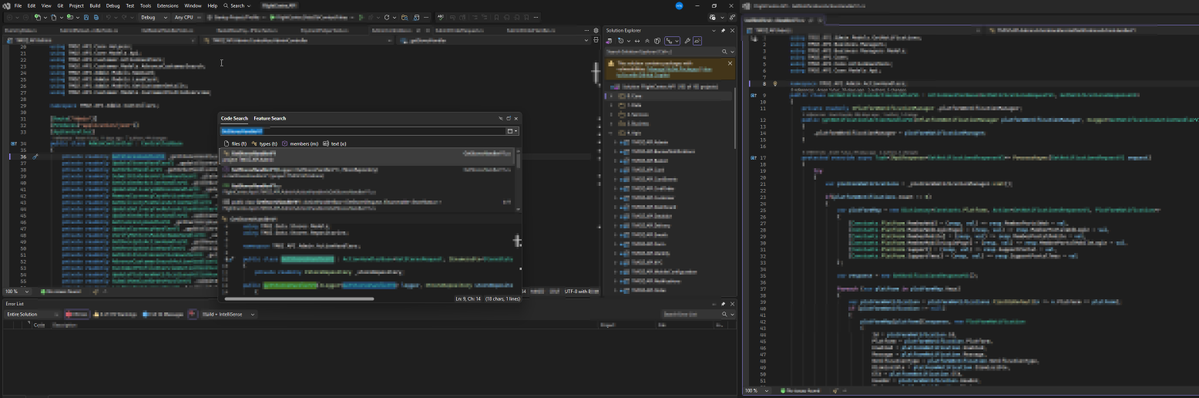Toggle the types (t) search filter

[265, 143]
